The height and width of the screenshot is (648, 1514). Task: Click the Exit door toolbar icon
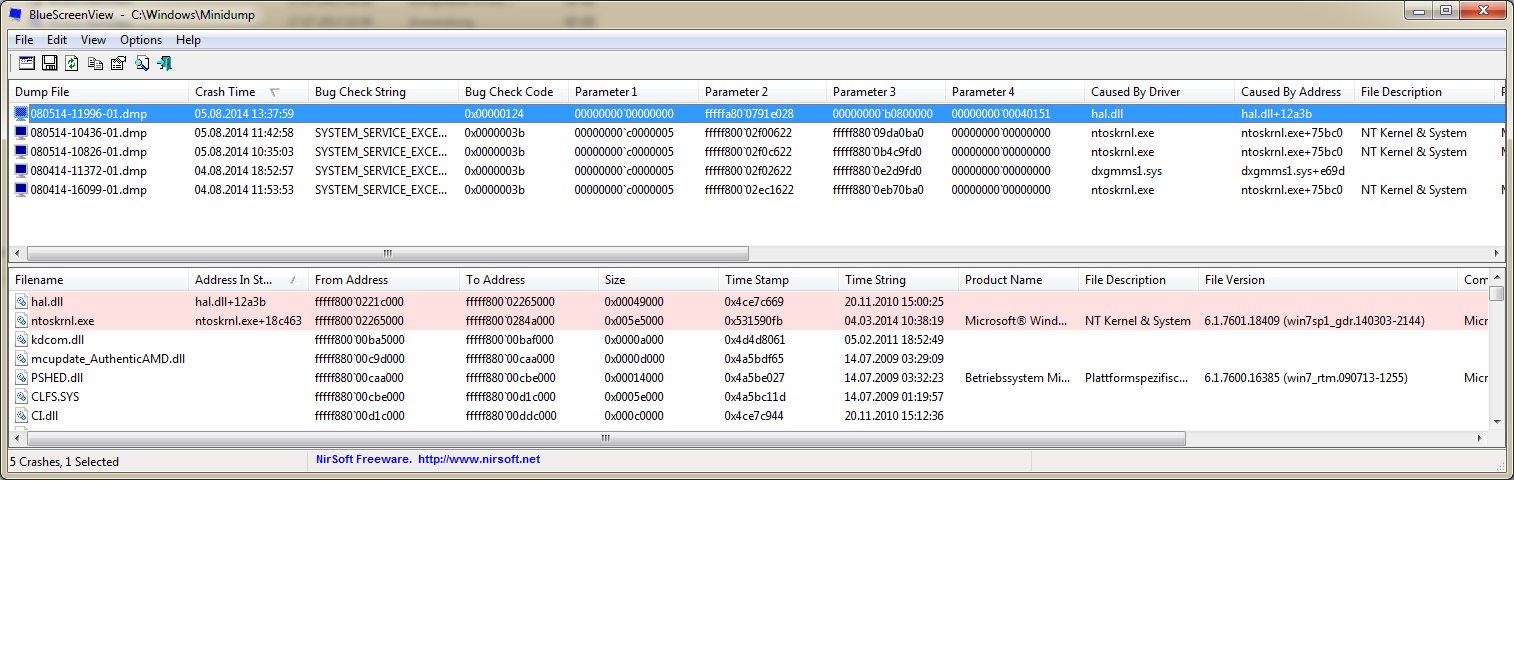click(165, 63)
